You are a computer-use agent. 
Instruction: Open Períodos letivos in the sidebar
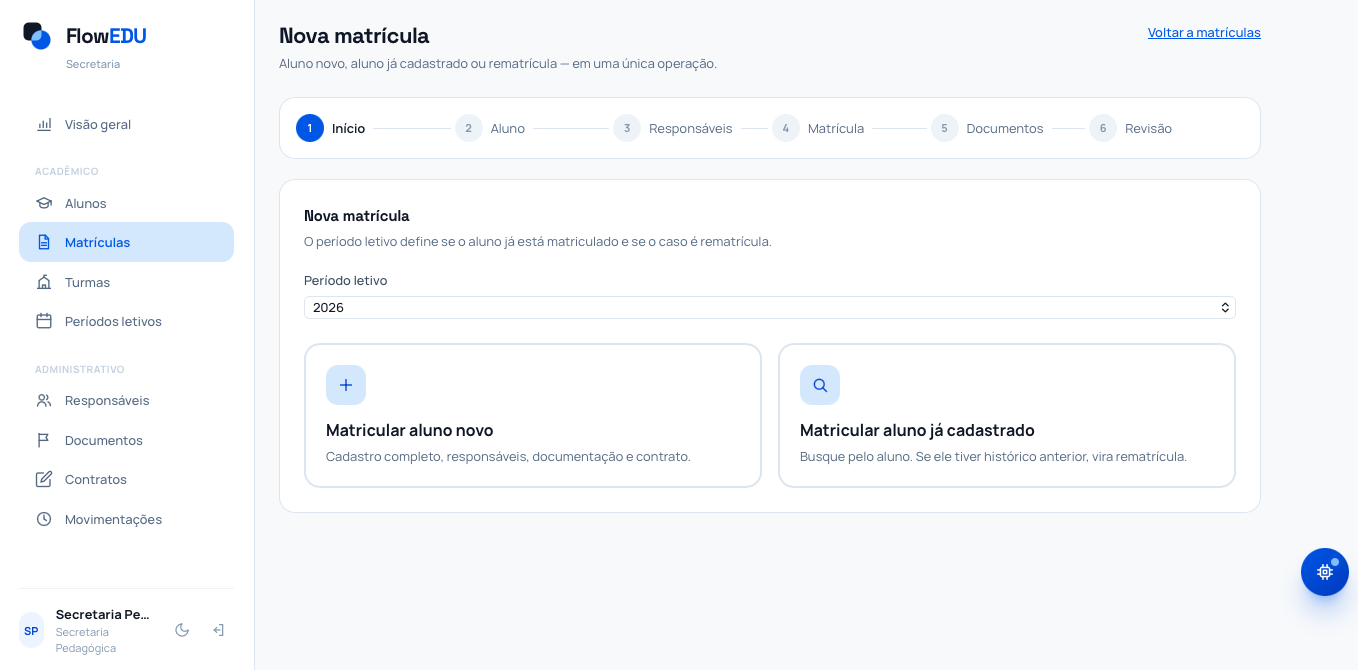[126, 321]
